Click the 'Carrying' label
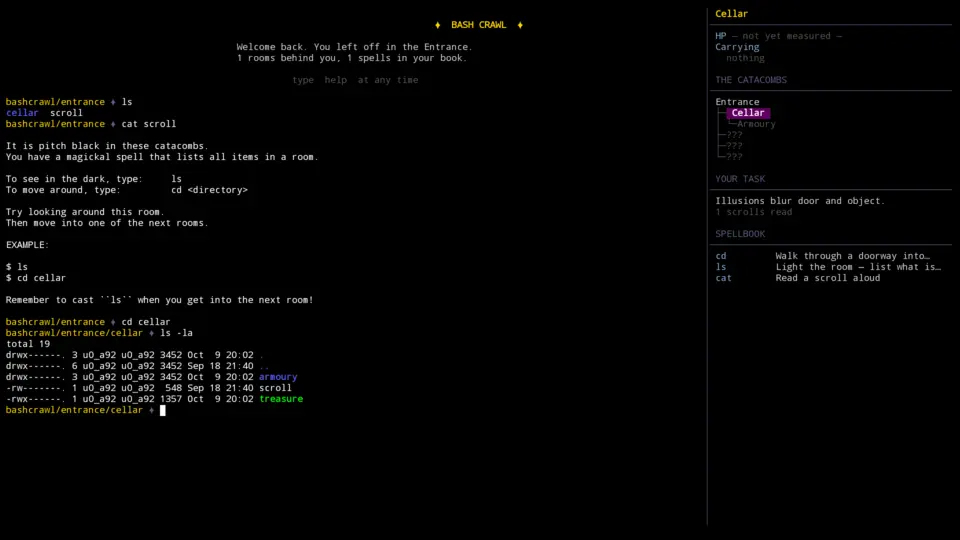The height and width of the screenshot is (540, 960). point(737,47)
